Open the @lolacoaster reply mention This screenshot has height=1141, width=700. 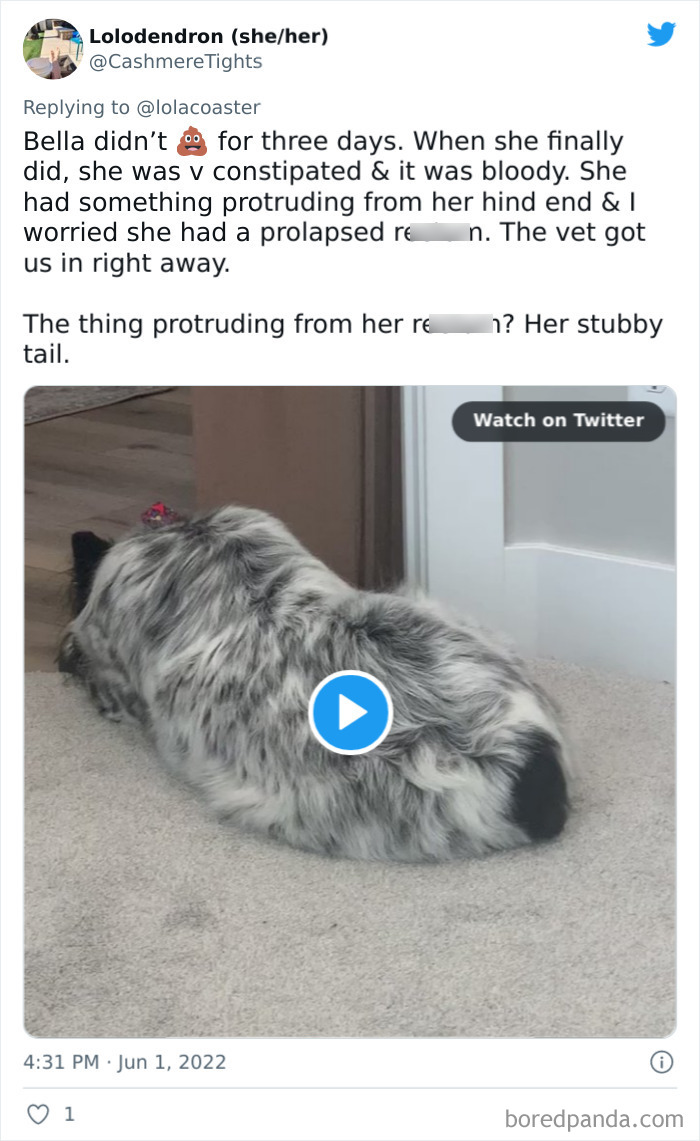pyautogui.click(x=198, y=108)
